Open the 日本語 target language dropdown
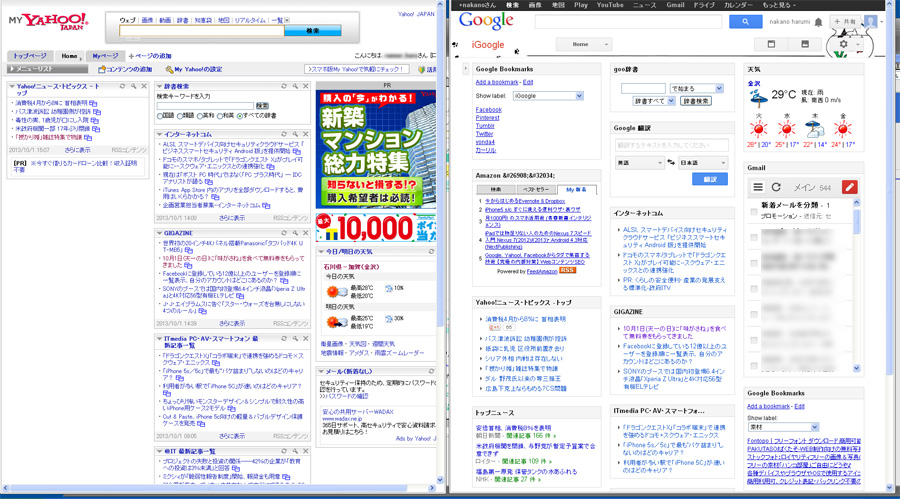Screen dimensions: 900x499 pyautogui.click(x=703, y=163)
